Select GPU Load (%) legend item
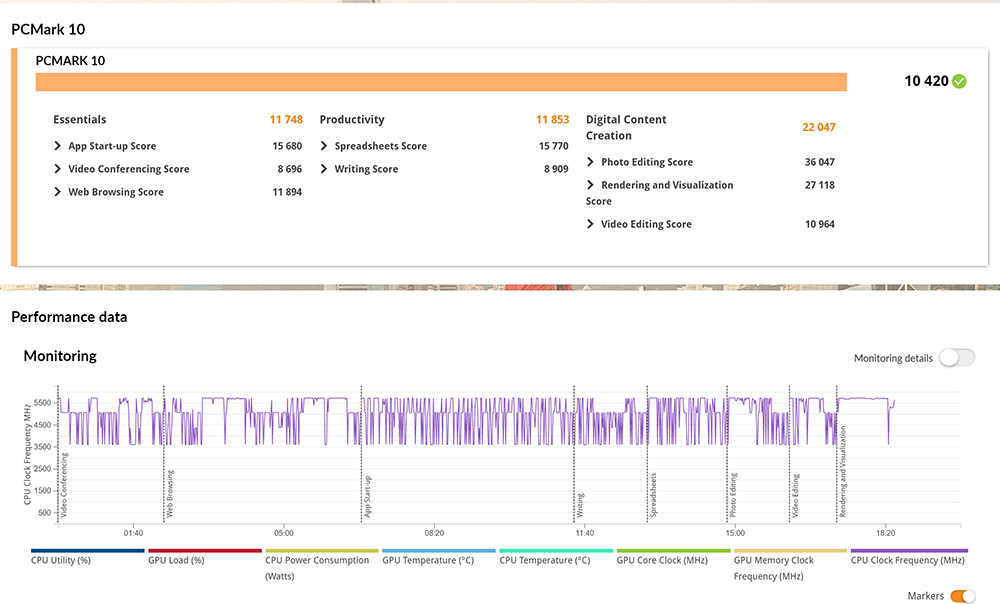Screen dimensions: 1000x604 click(176, 560)
